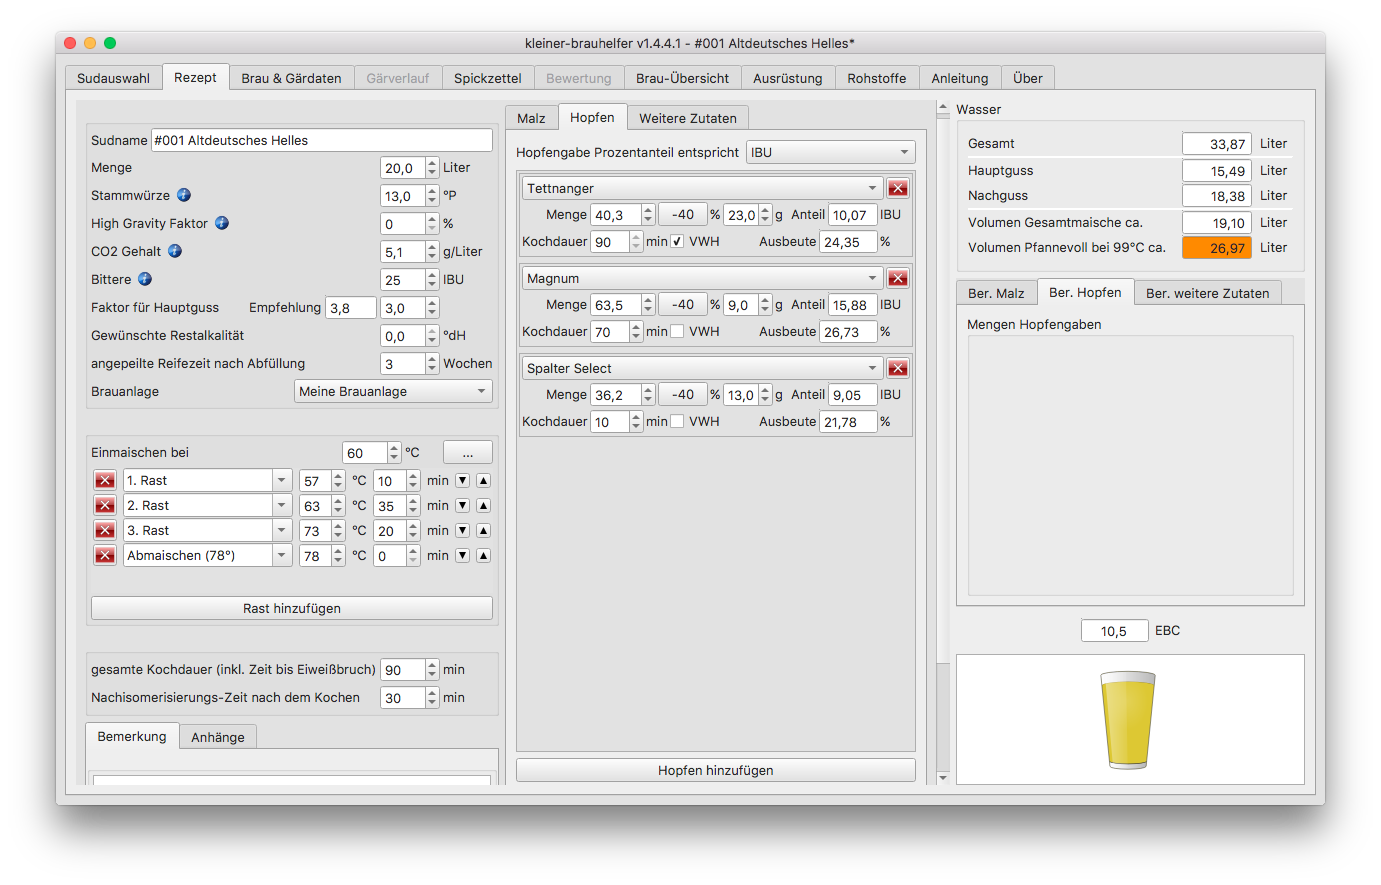Click the Sudname text field
The image size is (1381, 885).
pyautogui.click(x=321, y=140)
